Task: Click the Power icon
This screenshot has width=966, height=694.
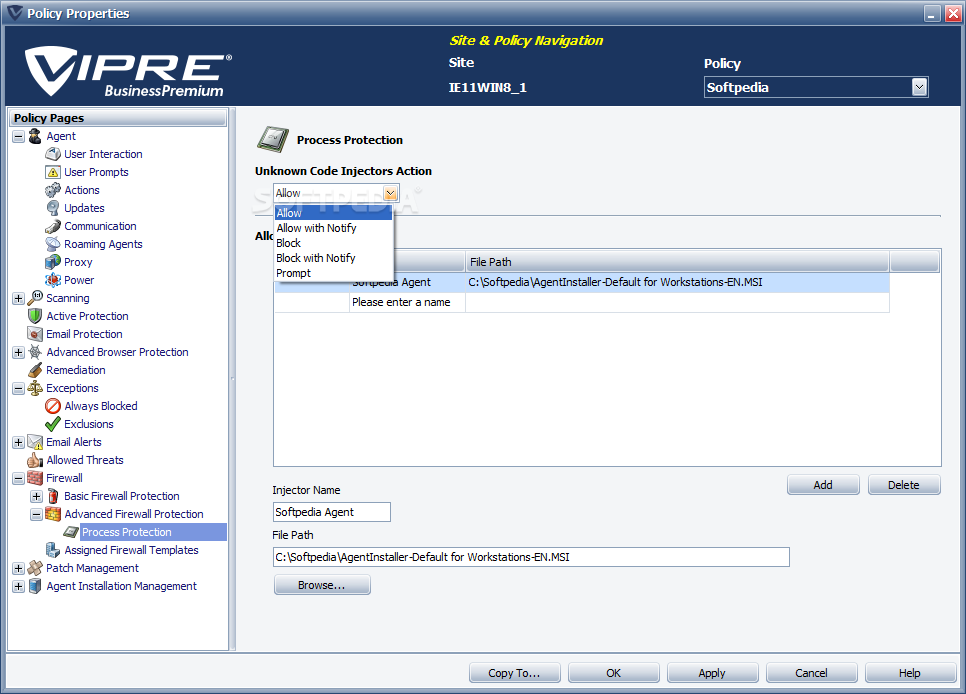Action: coord(53,280)
